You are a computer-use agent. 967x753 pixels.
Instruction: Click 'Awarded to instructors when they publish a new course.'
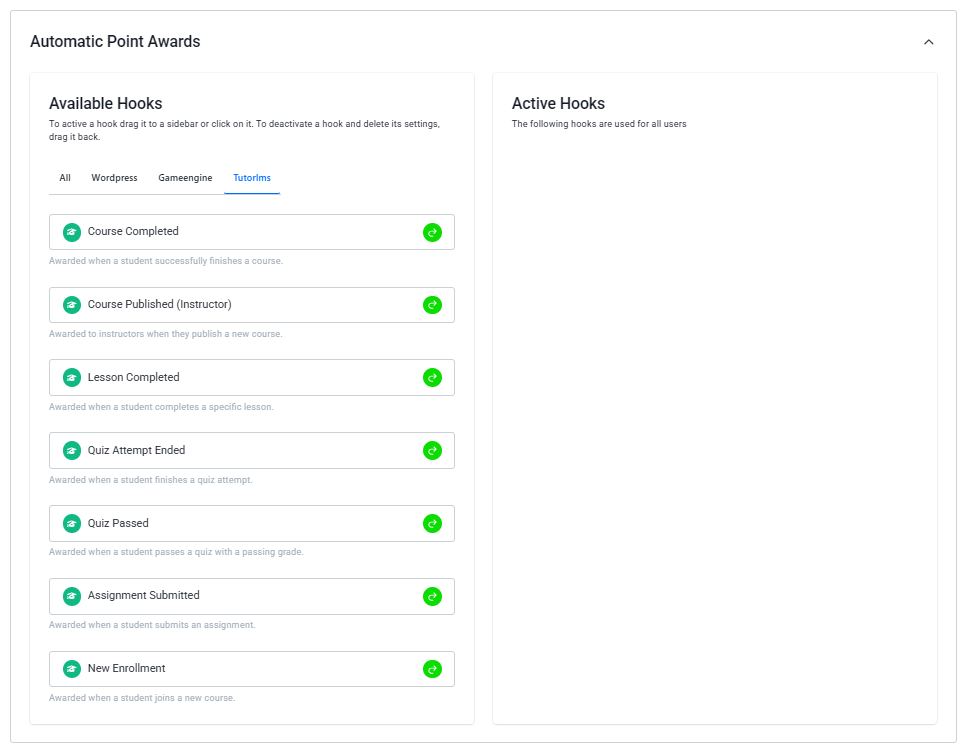(x=166, y=334)
